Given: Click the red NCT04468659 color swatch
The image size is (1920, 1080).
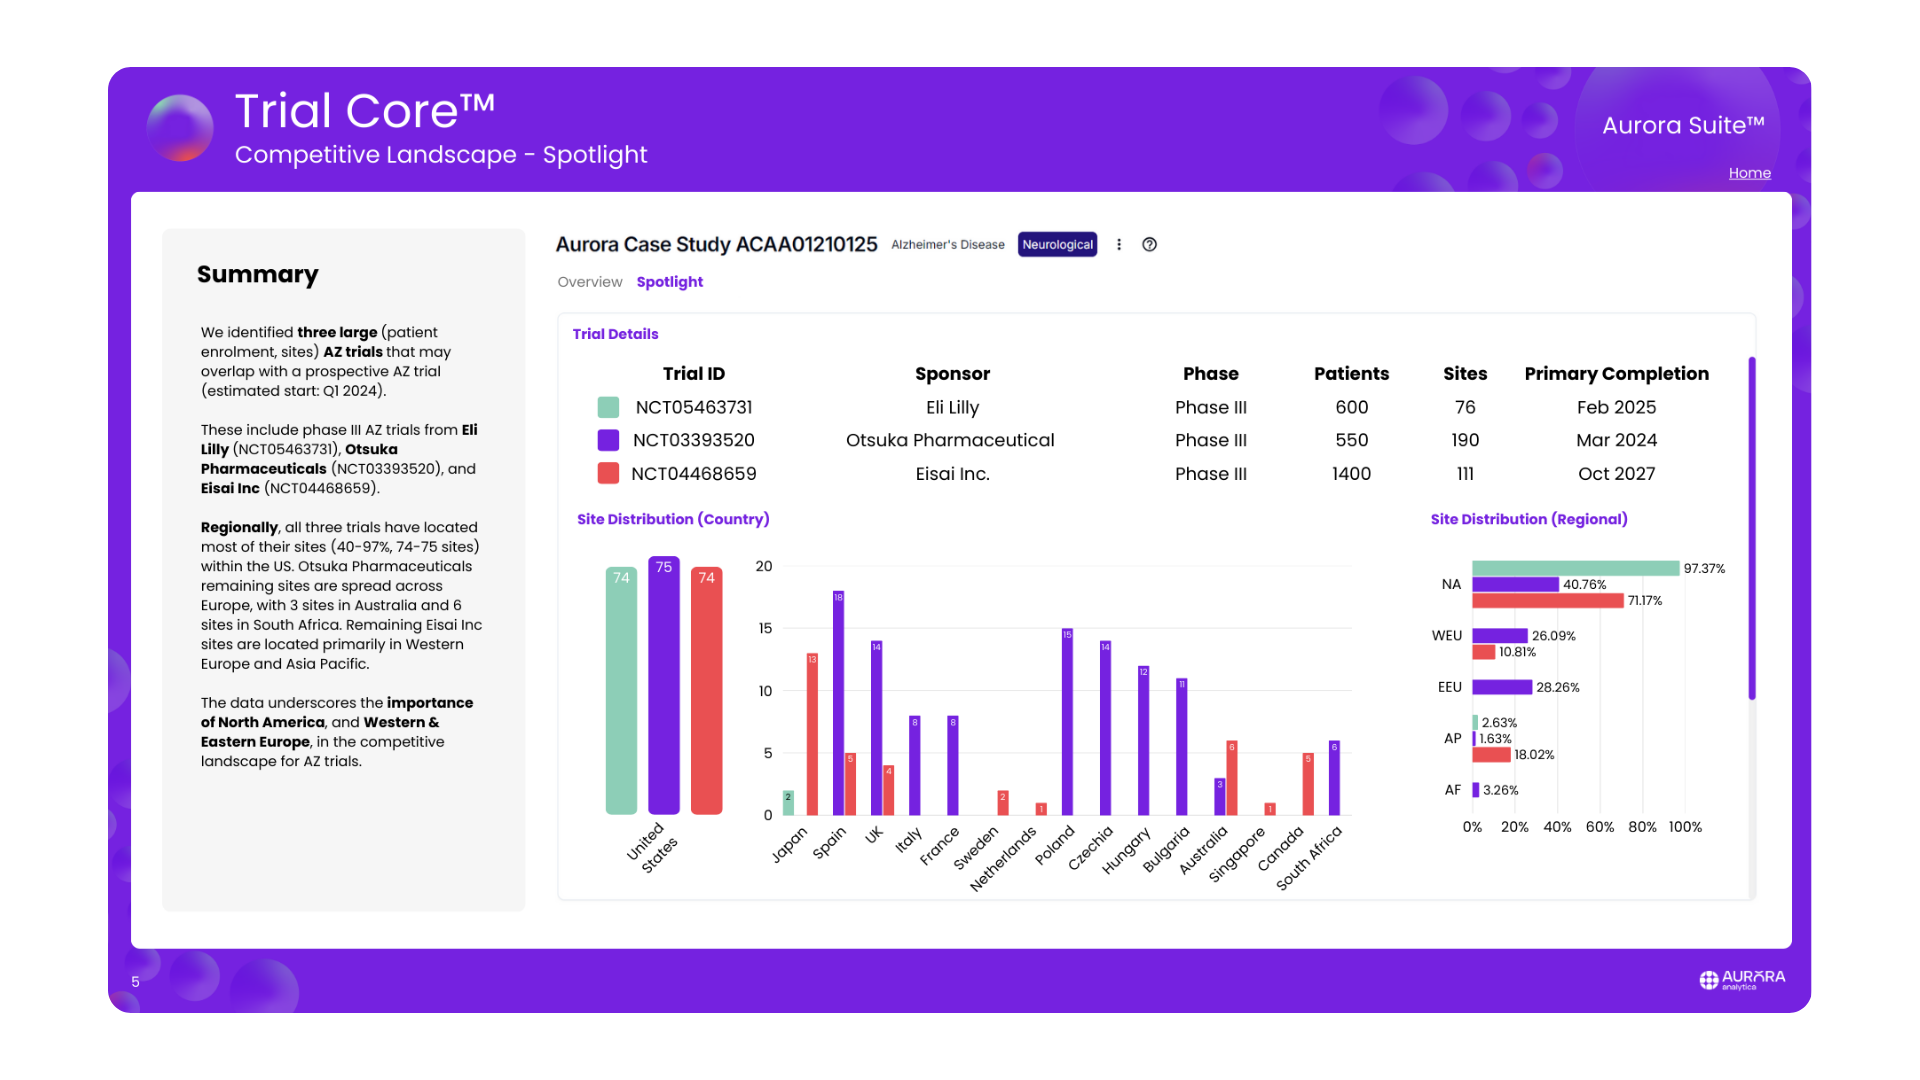Looking at the screenshot, I should pos(608,473).
